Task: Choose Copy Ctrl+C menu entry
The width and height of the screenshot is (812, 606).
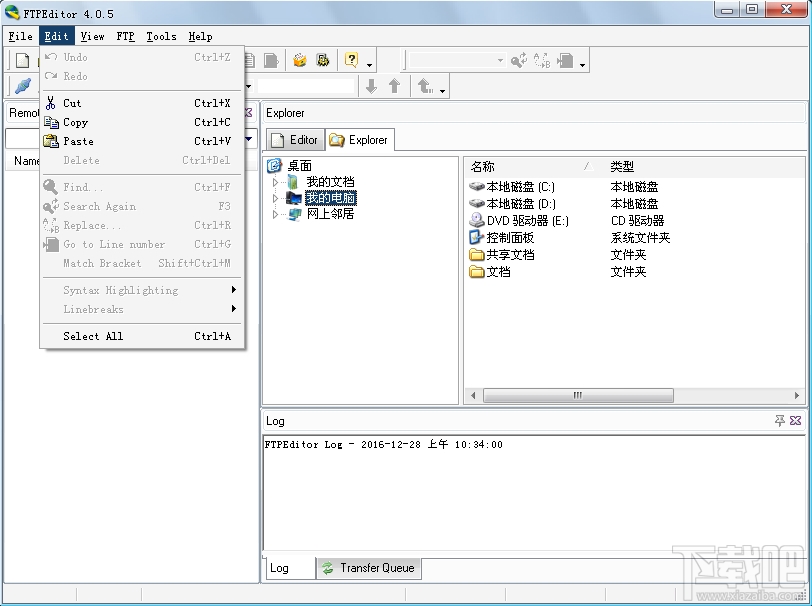Action: tap(141, 122)
